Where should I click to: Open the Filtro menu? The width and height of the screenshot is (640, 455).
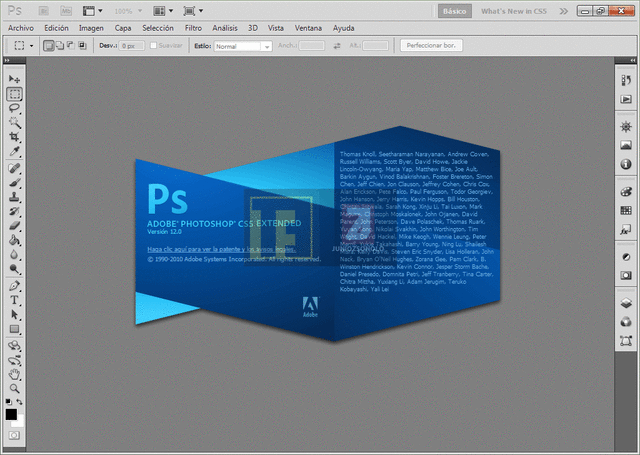click(193, 28)
